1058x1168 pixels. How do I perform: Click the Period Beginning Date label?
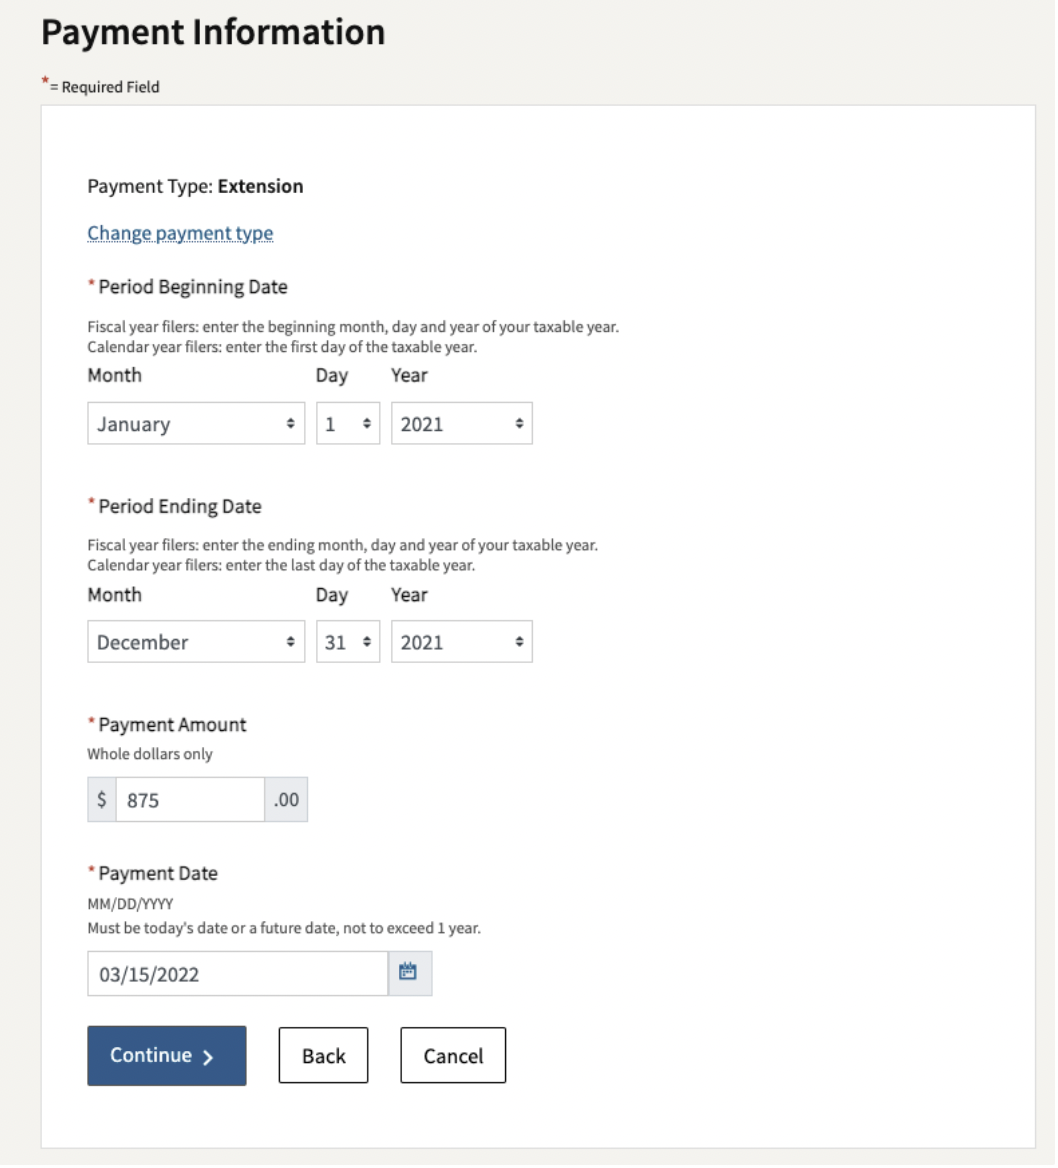[x=194, y=288]
